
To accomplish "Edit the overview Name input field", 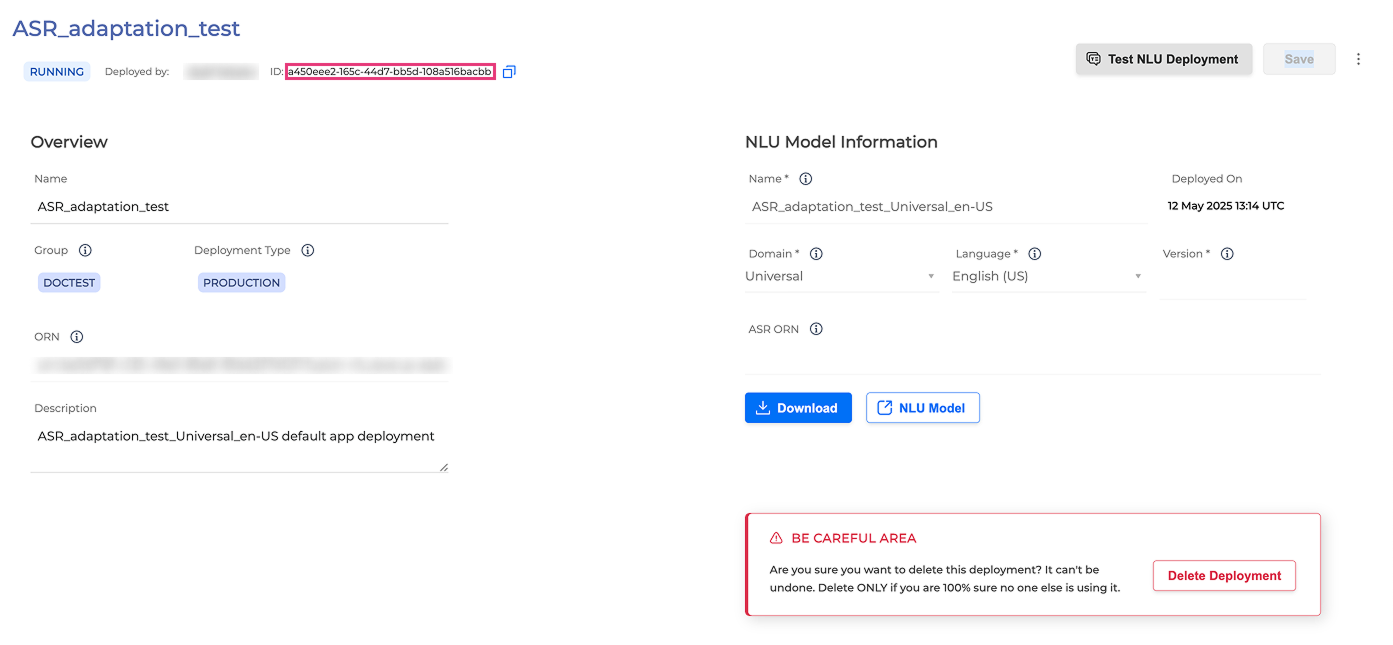I will [x=239, y=207].
